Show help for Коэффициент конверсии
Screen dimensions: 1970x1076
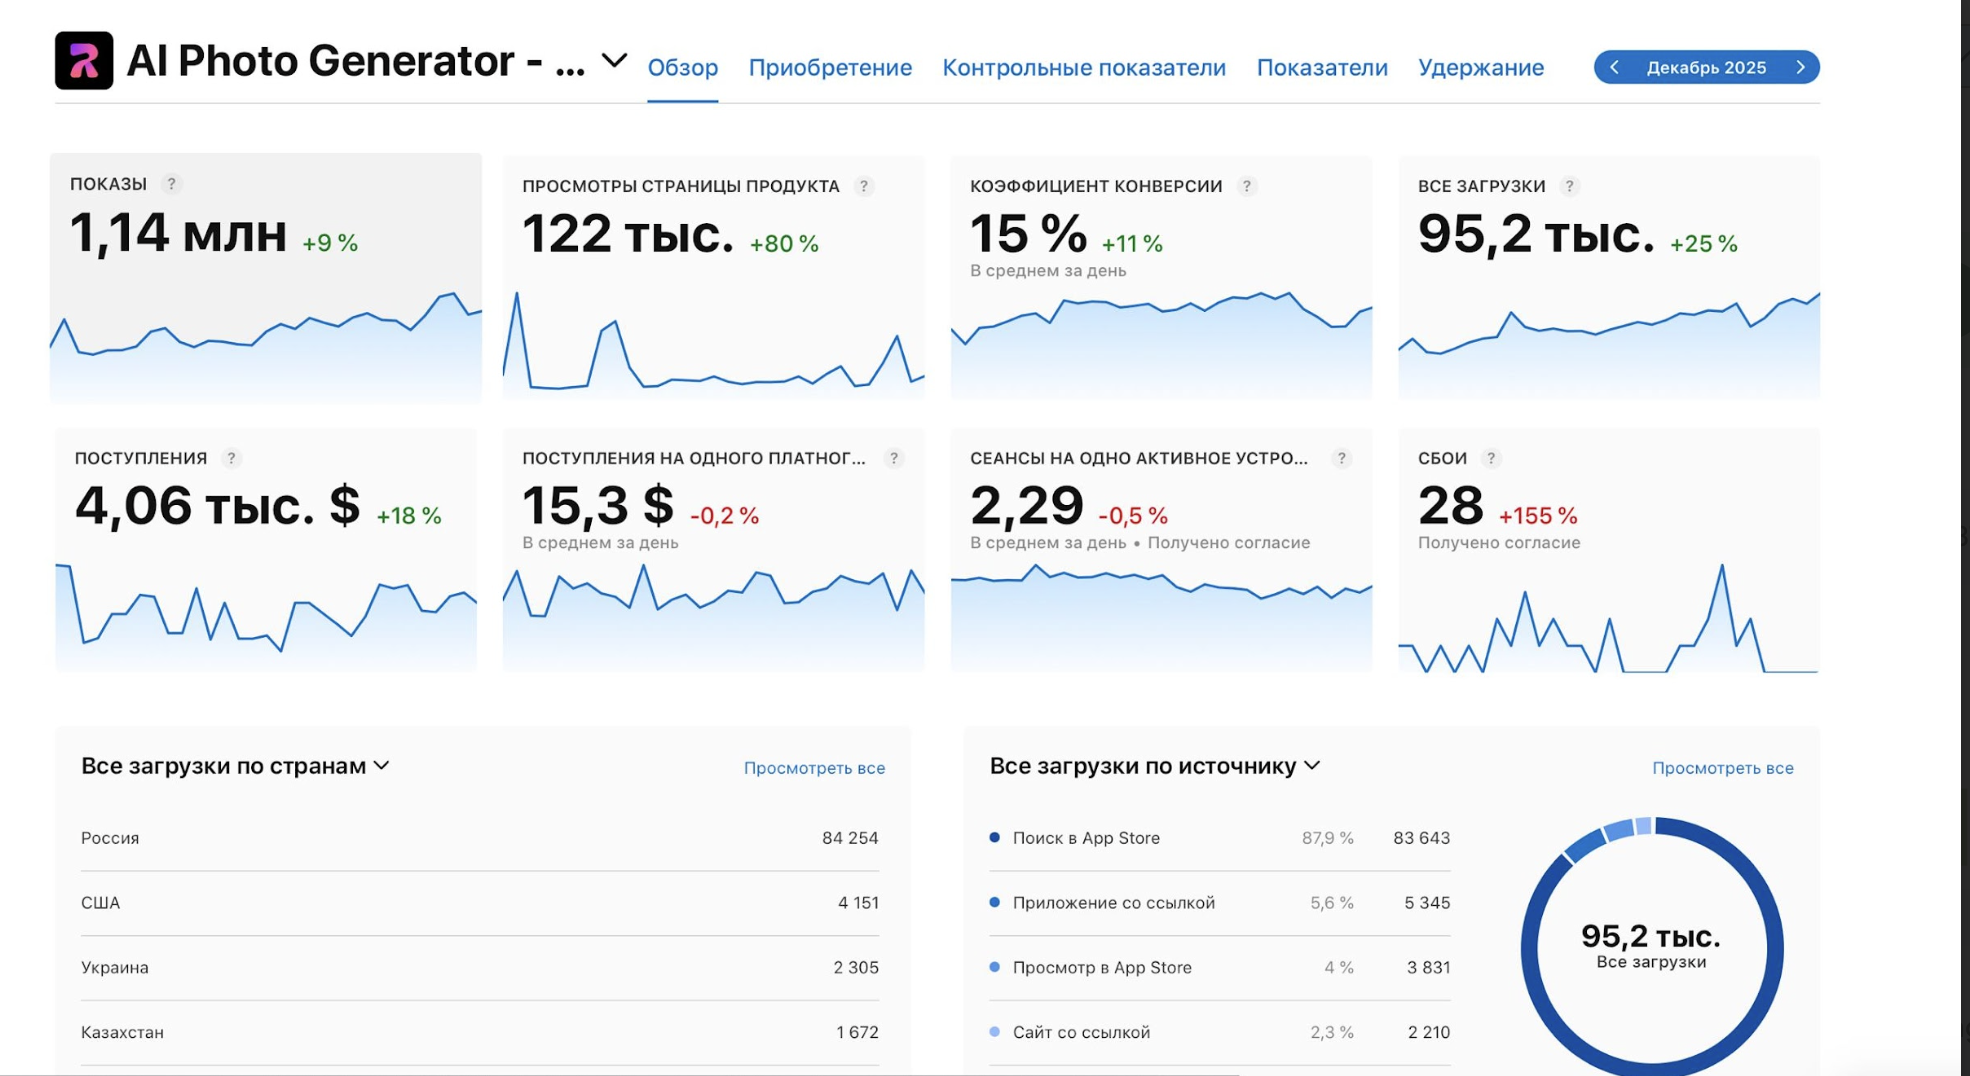[1247, 186]
